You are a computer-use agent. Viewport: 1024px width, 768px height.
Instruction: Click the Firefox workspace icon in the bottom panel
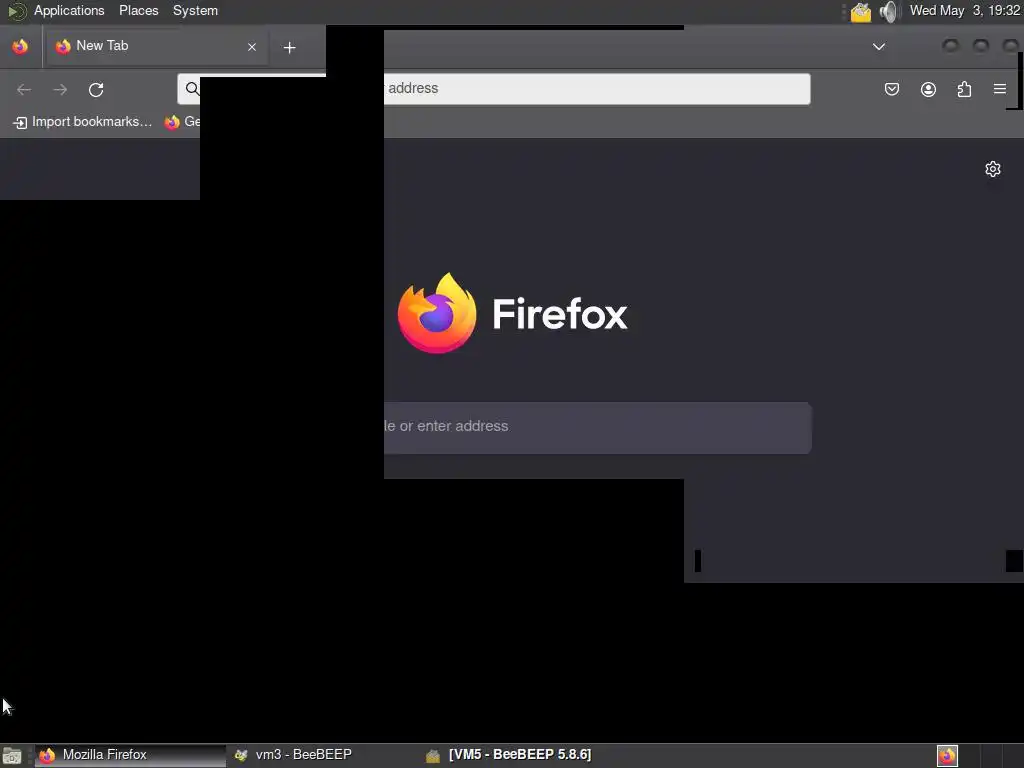click(x=948, y=756)
